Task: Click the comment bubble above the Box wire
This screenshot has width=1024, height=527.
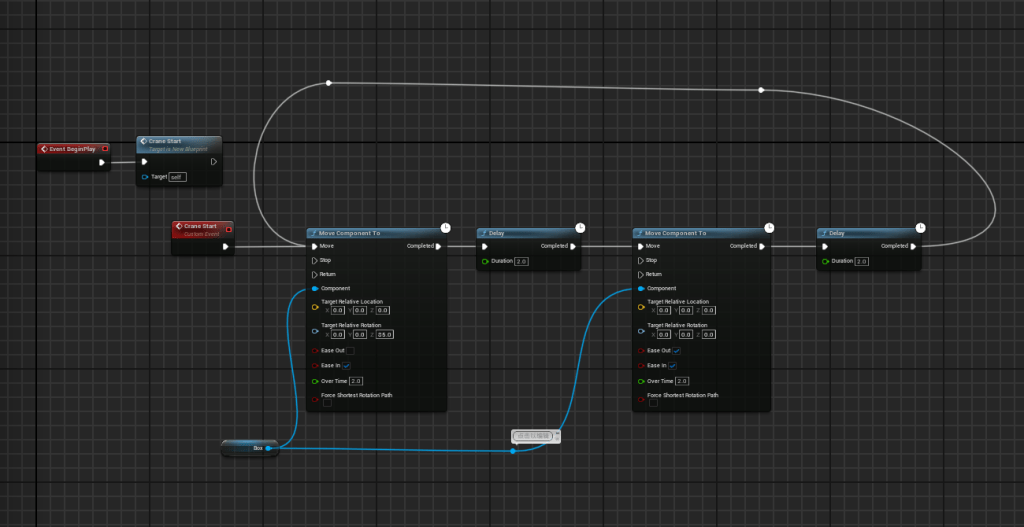Action: (x=536, y=436)
